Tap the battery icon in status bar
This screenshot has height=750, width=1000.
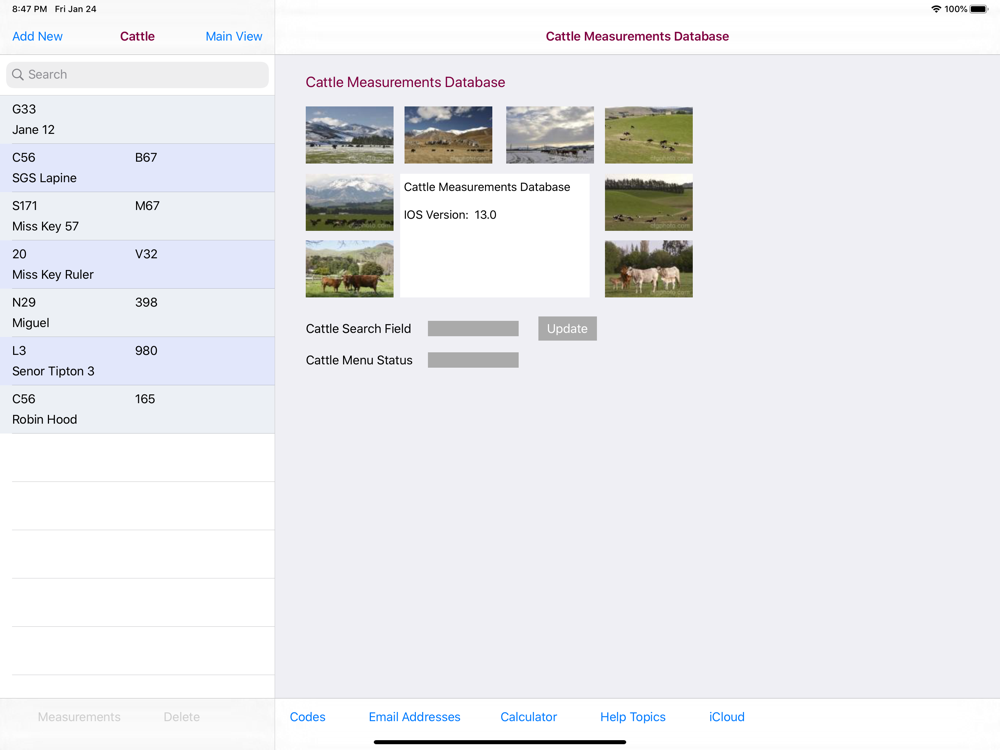click(979, 9)
